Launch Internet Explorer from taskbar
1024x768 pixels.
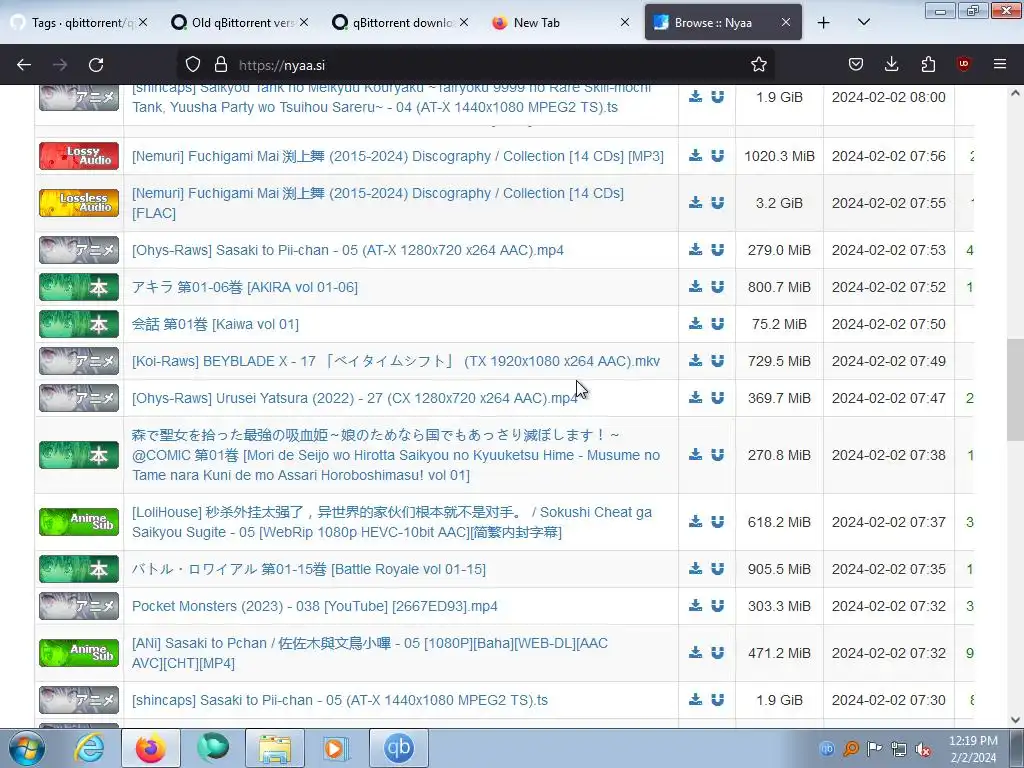click(x=89, y=748)
